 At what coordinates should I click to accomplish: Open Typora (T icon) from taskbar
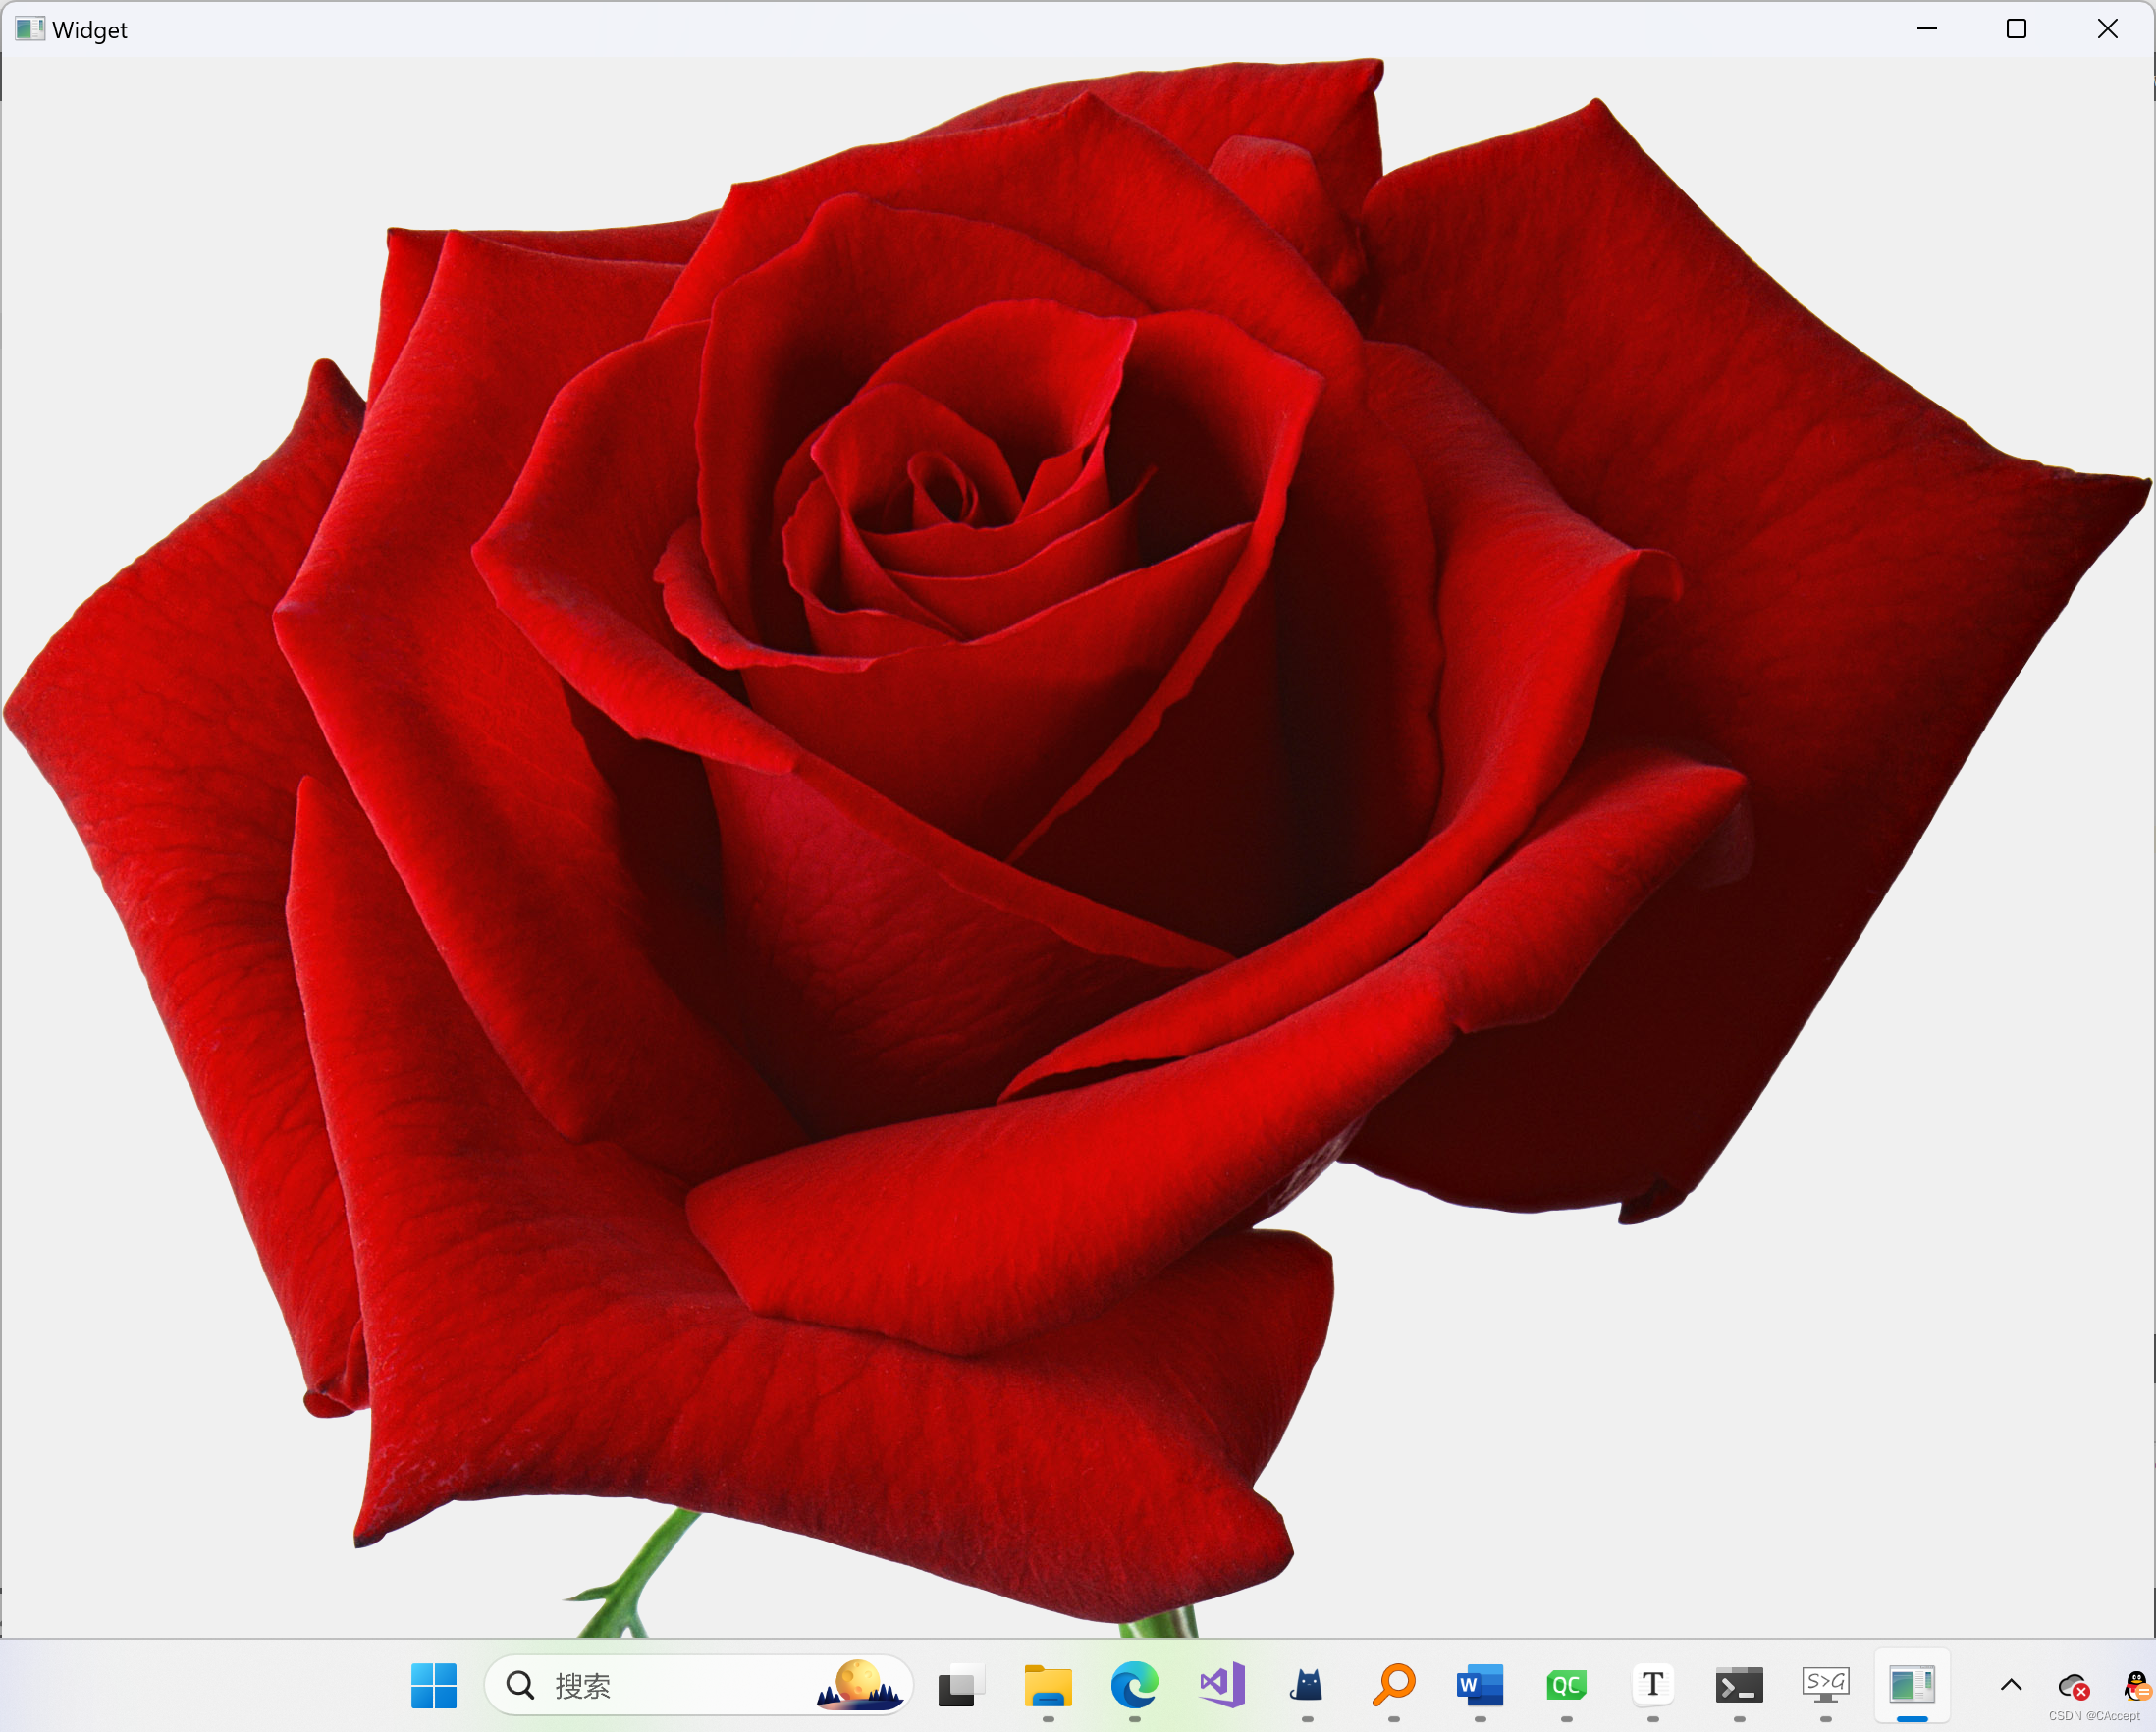(1653, 1686)
